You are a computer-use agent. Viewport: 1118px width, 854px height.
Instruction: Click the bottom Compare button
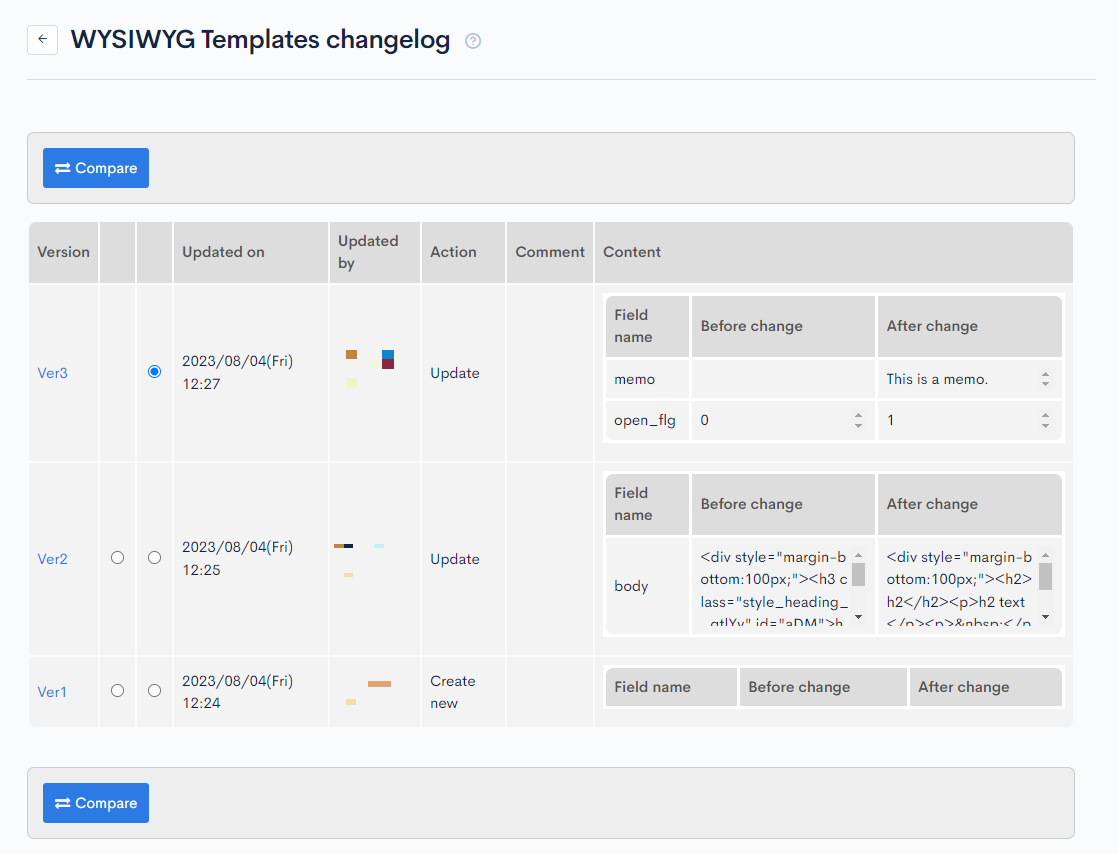click(95, 803)
